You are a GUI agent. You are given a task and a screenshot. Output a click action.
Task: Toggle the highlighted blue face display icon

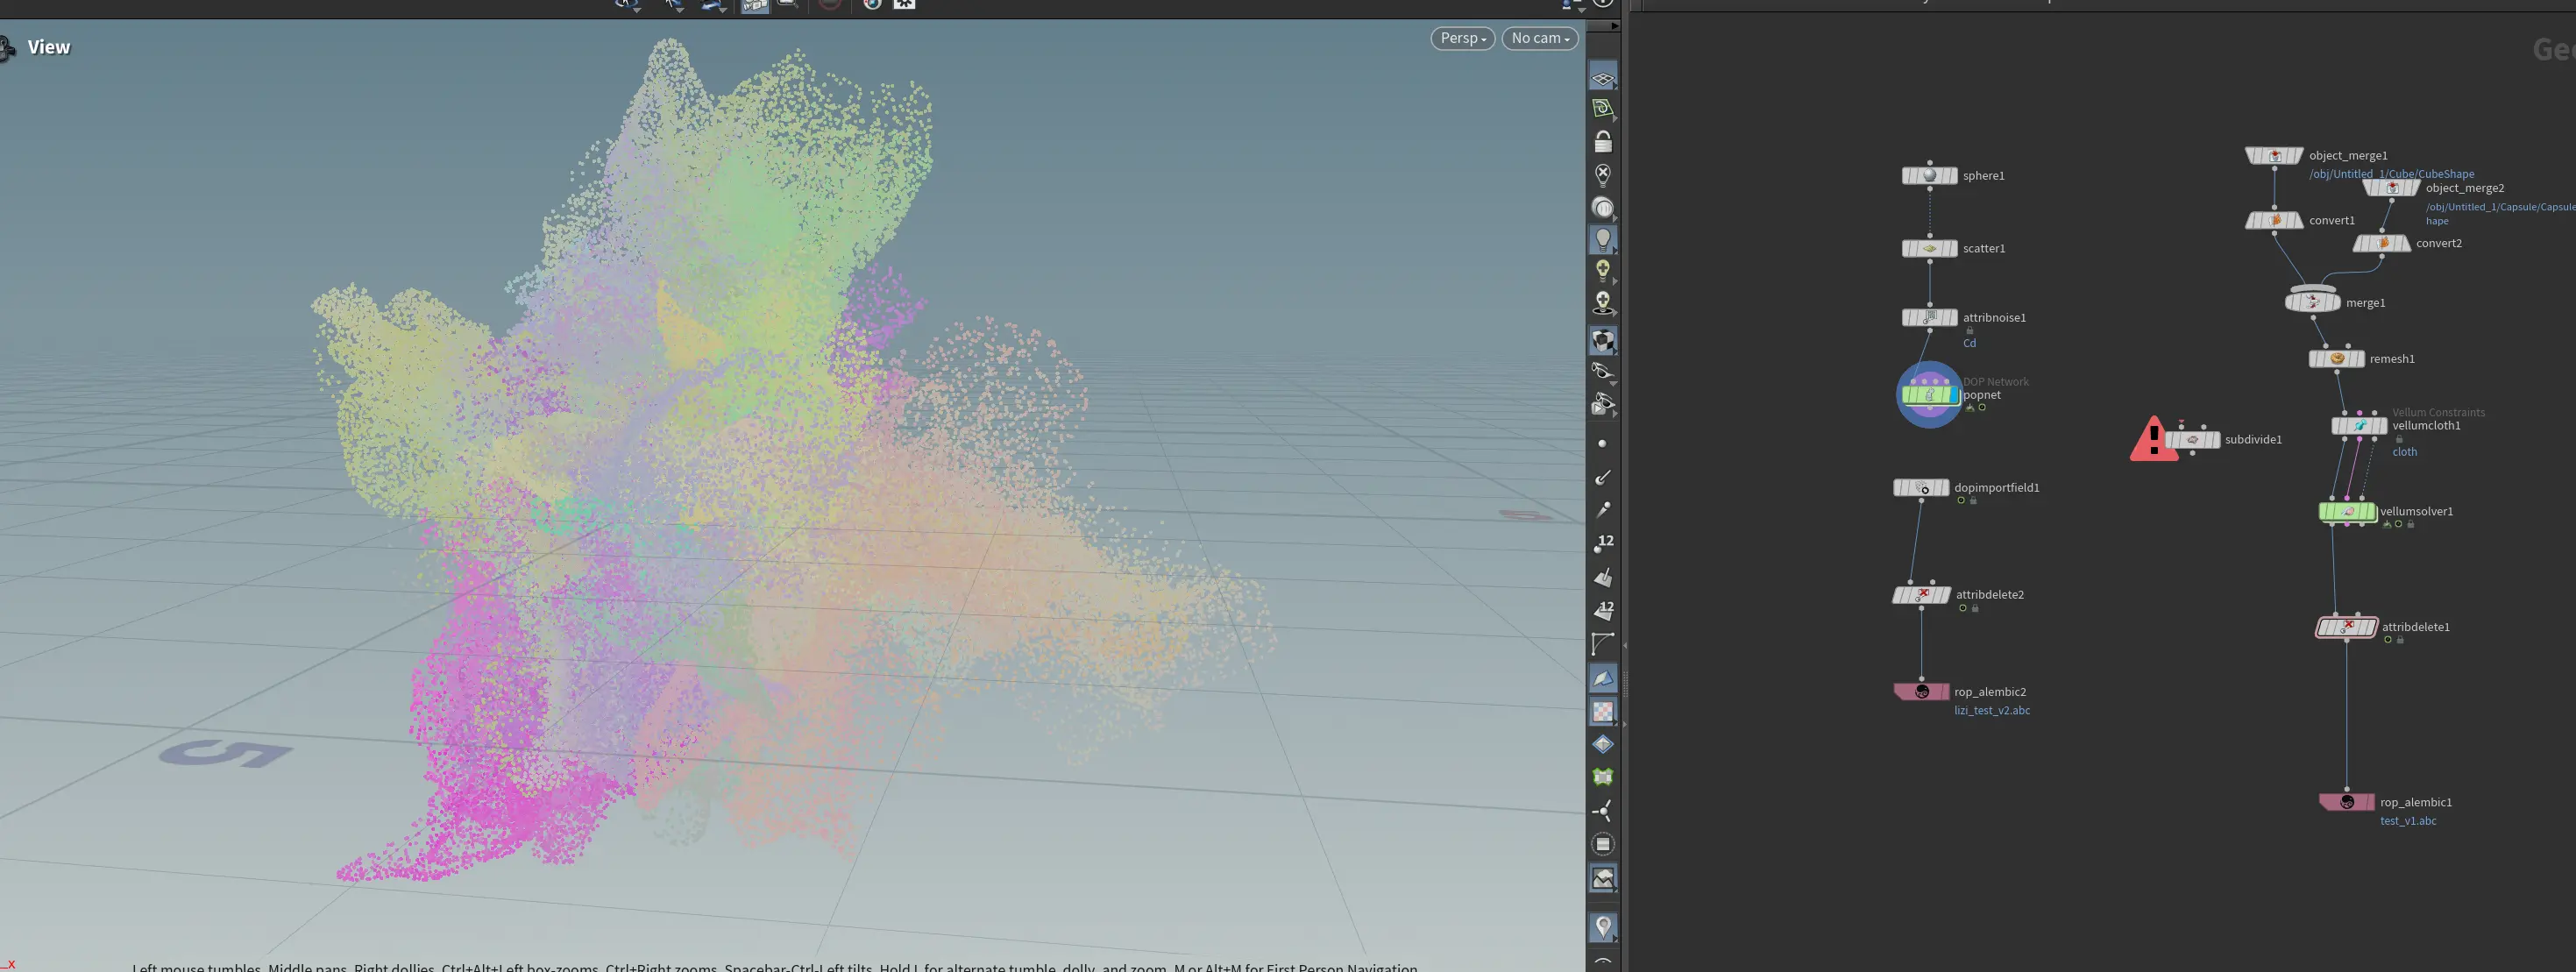coord(1603,678)
